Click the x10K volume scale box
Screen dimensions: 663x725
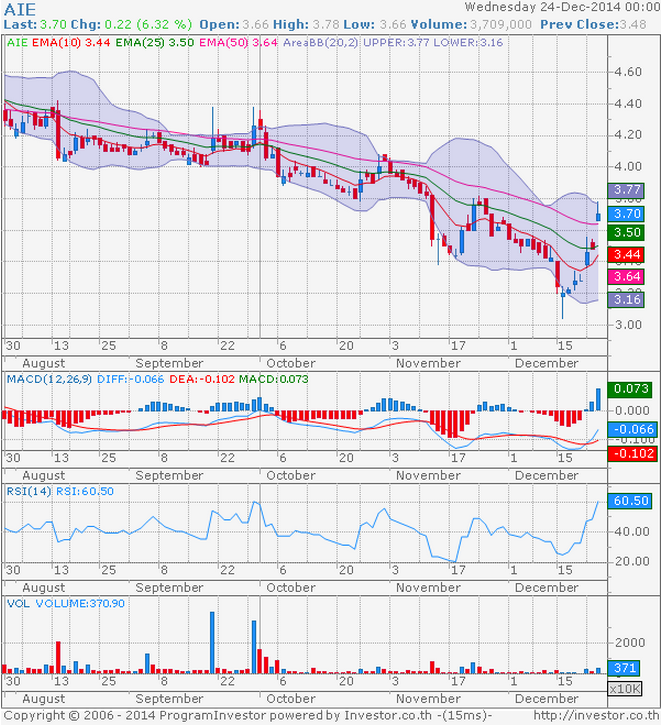click(x=625, y=688)
